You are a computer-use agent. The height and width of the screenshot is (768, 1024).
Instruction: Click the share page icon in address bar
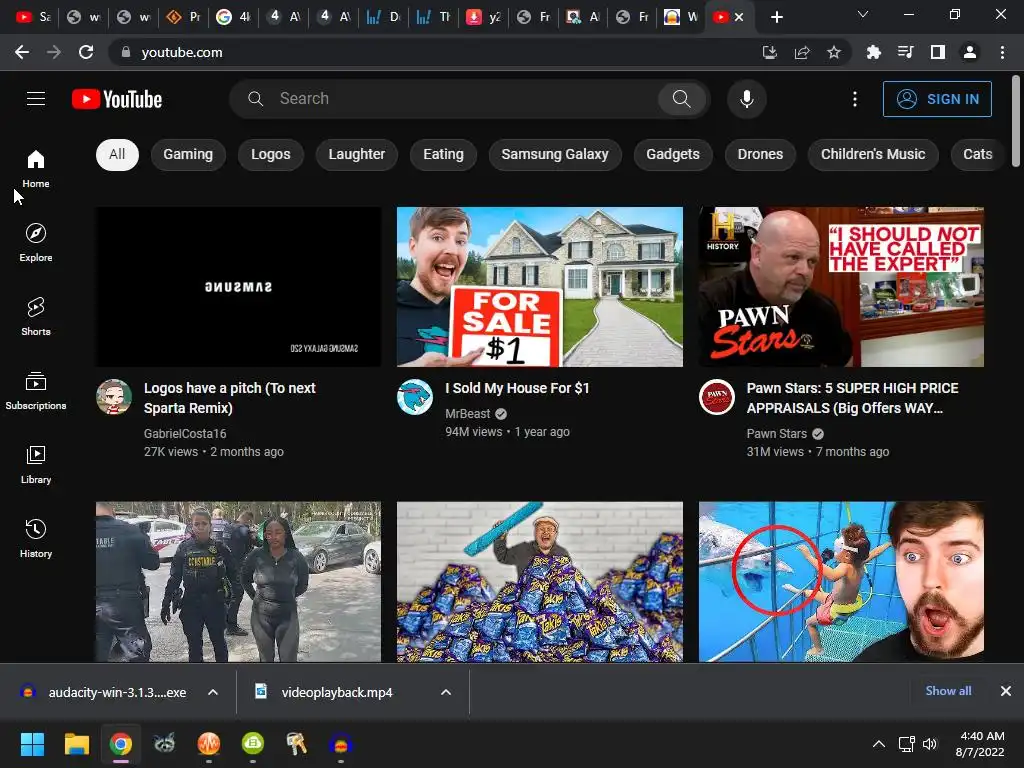[802, 52]
